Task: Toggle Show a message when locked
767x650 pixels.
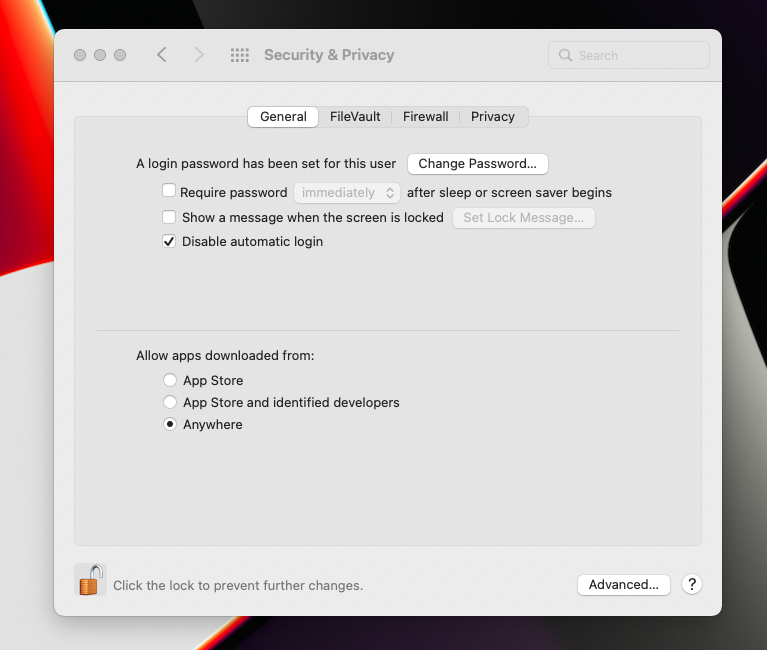Action: tap(169, 217)
